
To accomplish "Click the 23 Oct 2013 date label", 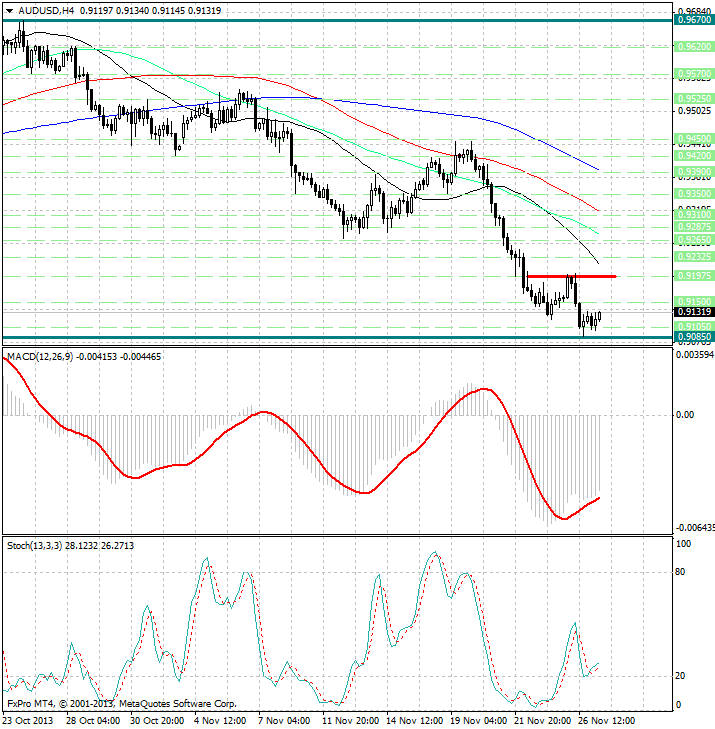I will click(27, 721).
